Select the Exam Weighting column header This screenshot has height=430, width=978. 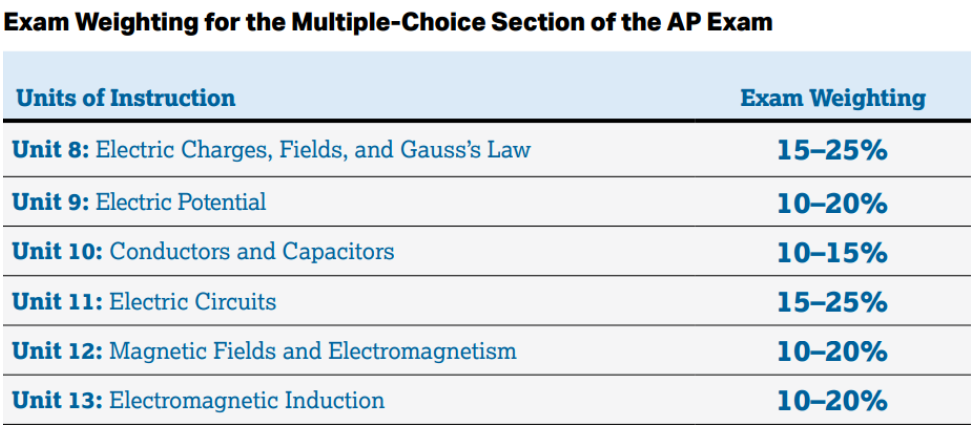833,98
